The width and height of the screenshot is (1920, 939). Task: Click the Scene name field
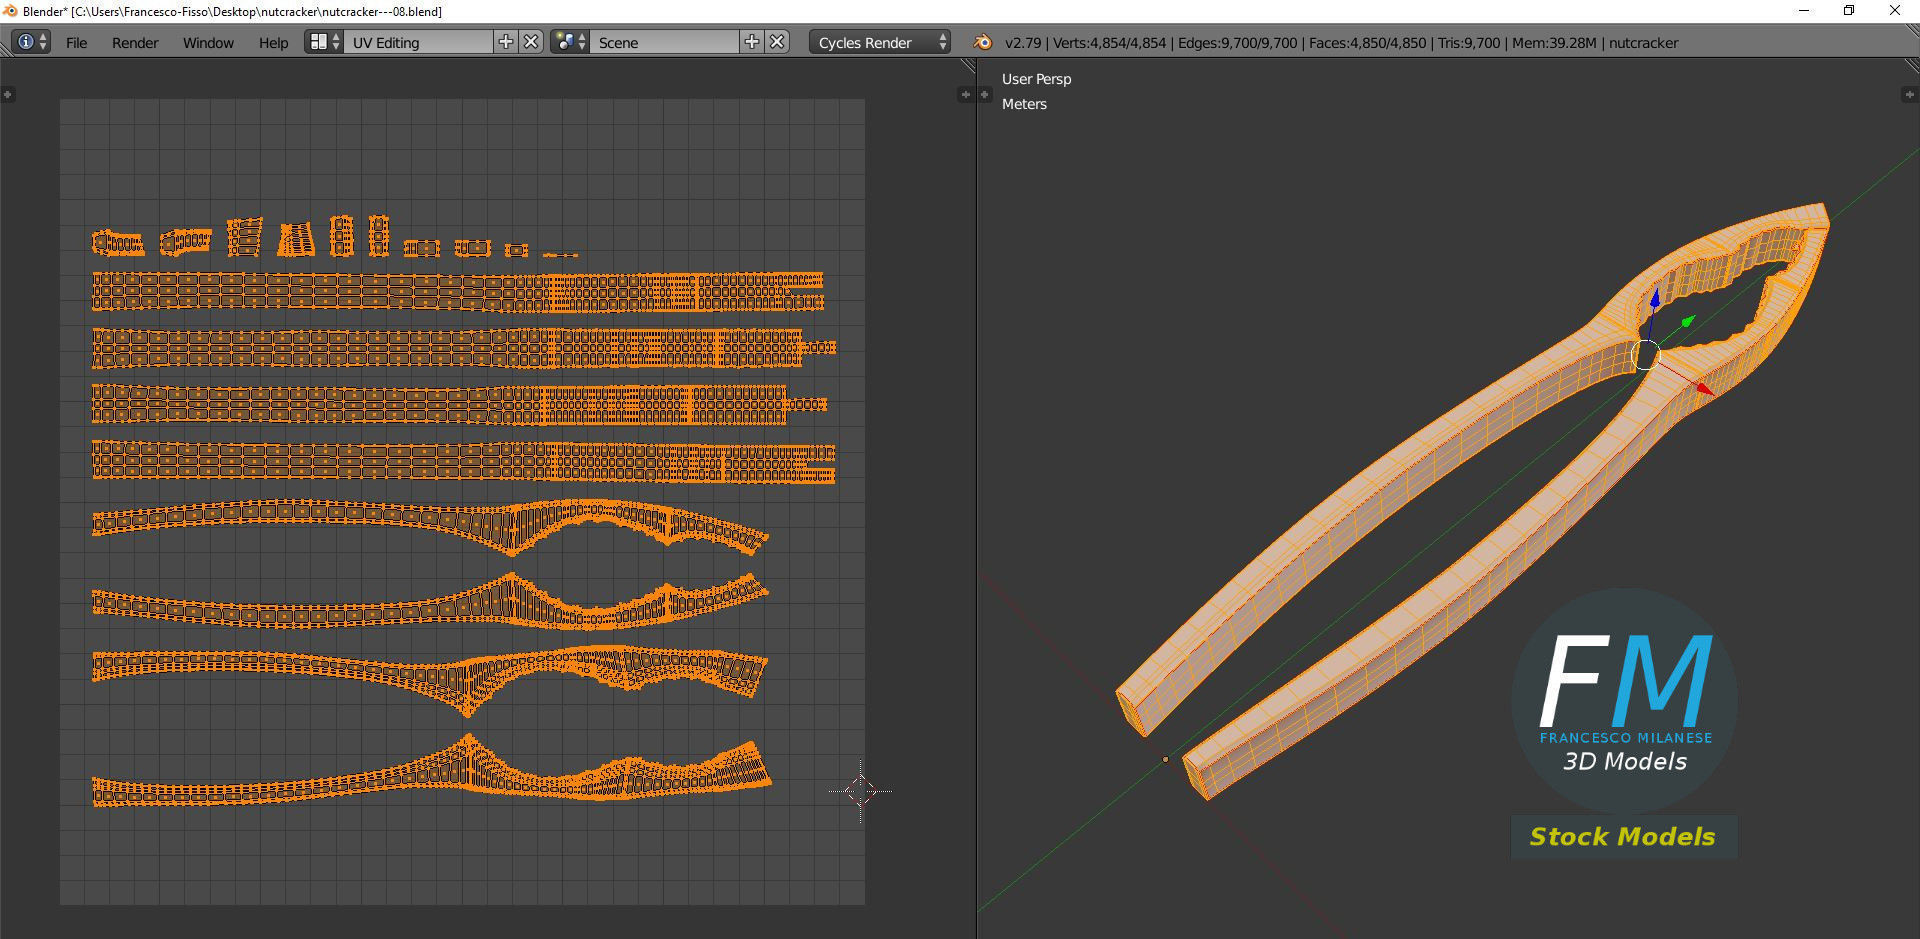[x=664, y=42]
